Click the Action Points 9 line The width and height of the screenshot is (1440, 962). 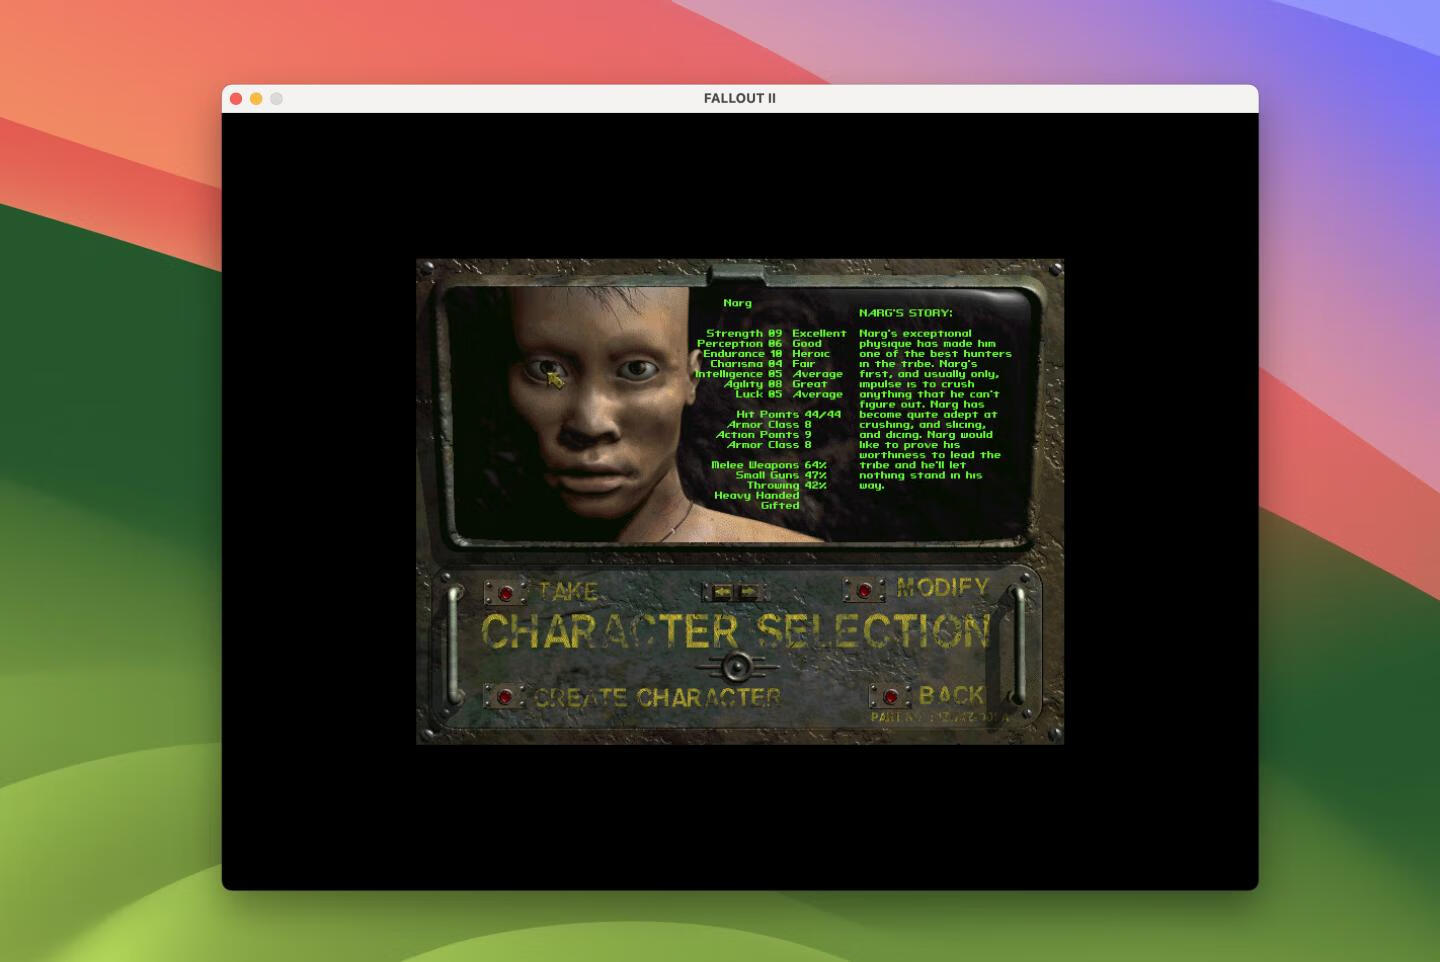(763, 435)
